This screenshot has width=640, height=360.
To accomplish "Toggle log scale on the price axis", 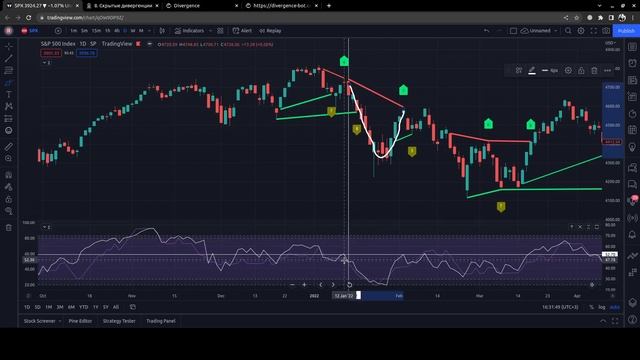I will click(x=602, y=307).
